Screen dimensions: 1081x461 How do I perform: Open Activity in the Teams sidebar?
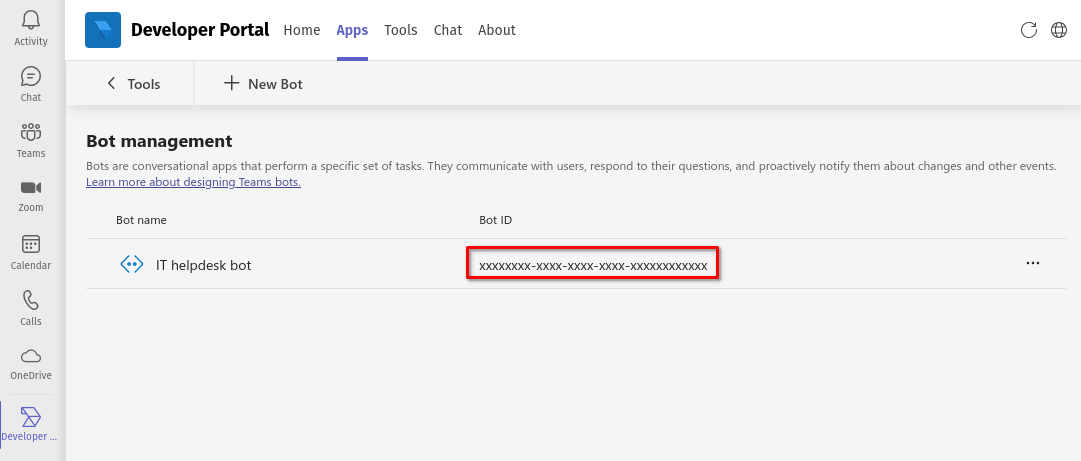pos(31,29)
